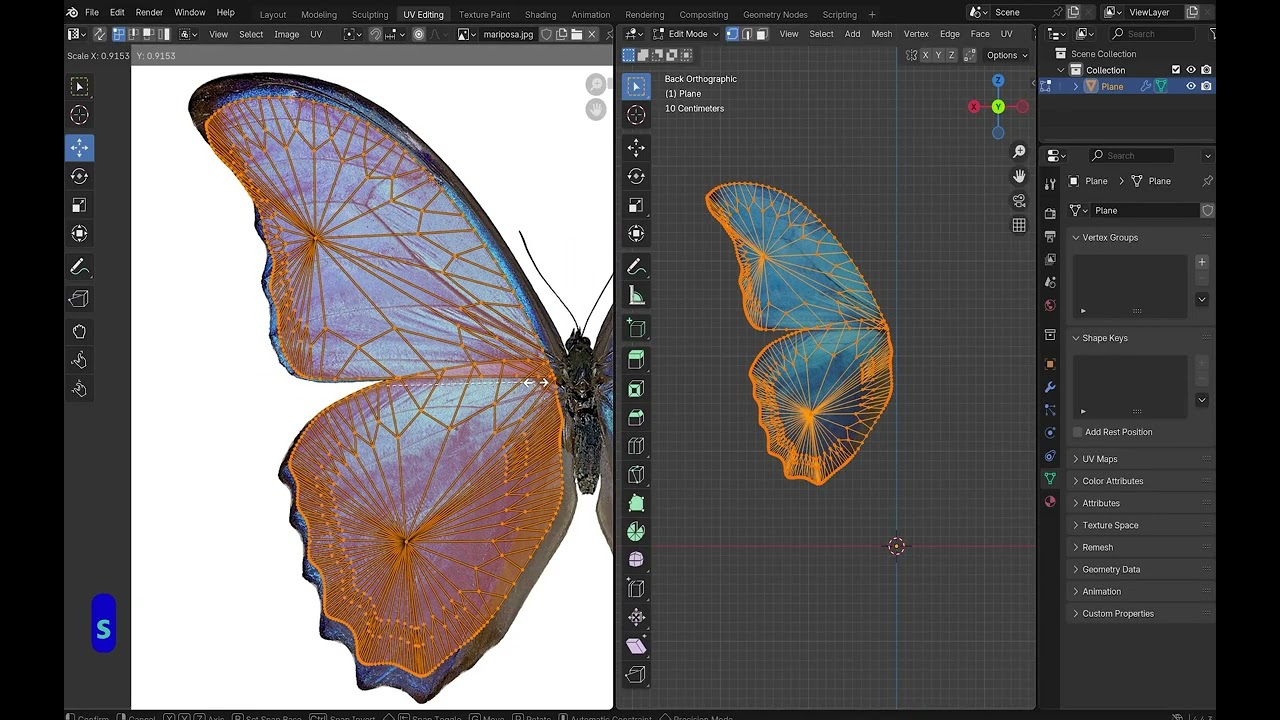Screen dimensions: 1280x720
Task: Open the World properties tab
Action: (x=1050, y=305)
